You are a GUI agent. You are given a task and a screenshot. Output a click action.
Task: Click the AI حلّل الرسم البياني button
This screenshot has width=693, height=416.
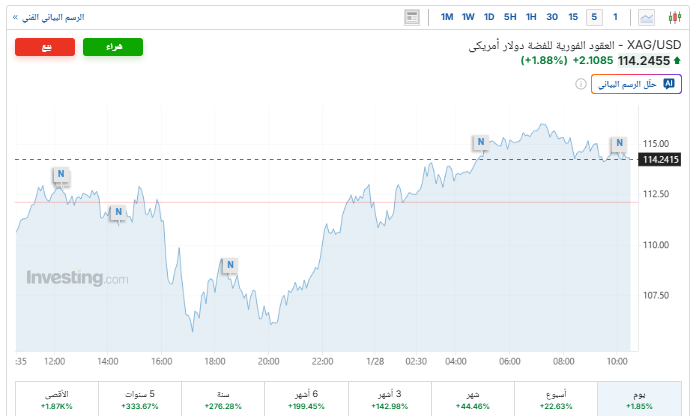pos(630,85)
